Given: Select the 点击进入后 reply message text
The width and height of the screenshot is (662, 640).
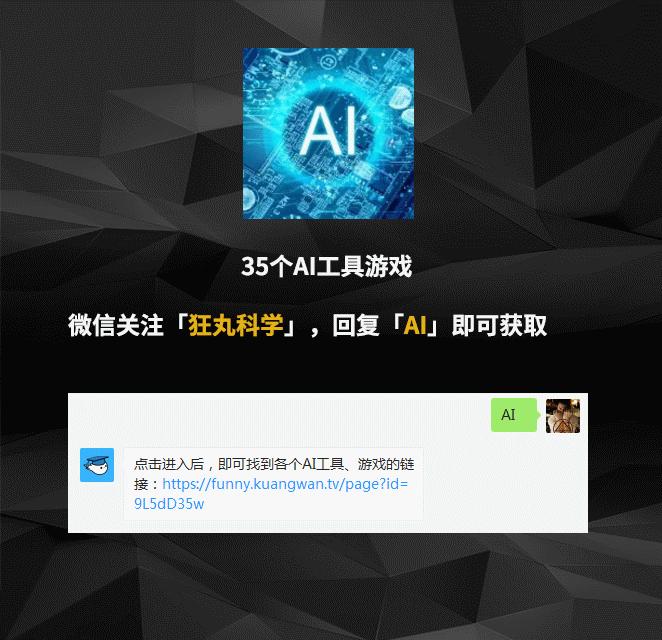Looking at the screenshot, I should coord(169,464).
